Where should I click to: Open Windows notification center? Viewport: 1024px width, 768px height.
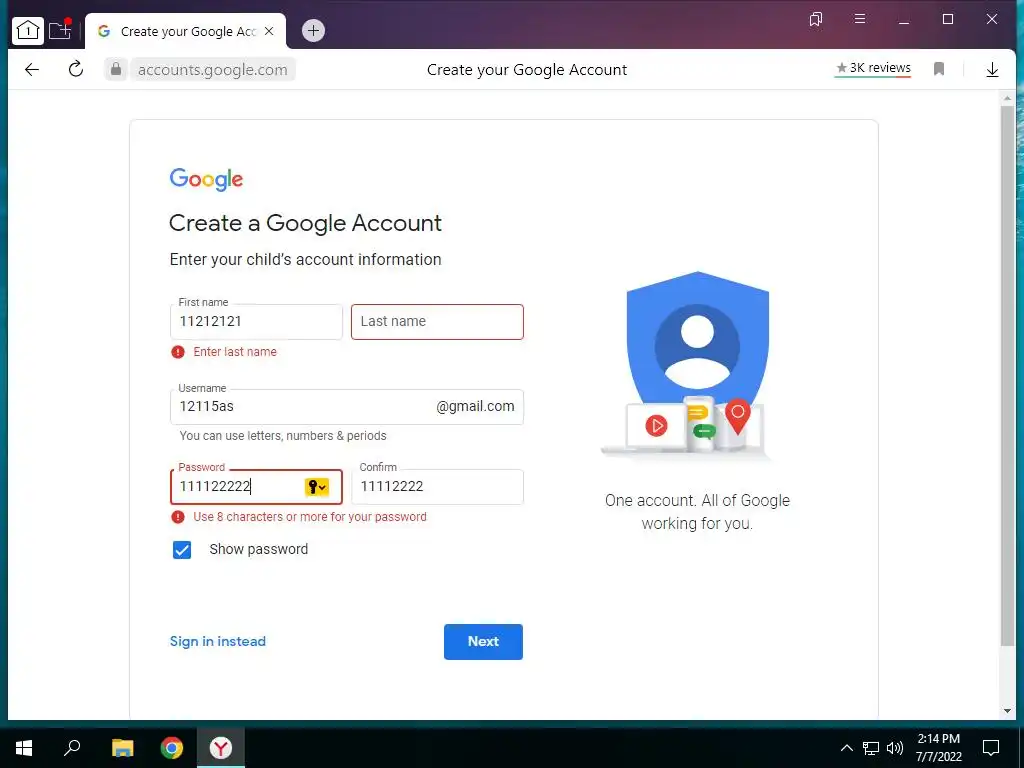[991, 748]
